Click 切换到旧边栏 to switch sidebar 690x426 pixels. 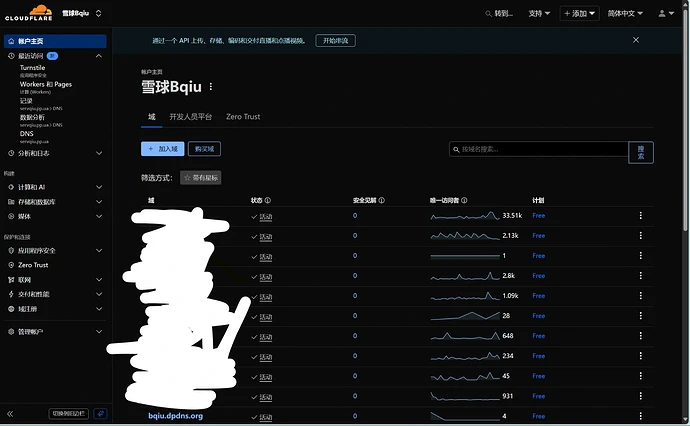(x=69, y=413)
